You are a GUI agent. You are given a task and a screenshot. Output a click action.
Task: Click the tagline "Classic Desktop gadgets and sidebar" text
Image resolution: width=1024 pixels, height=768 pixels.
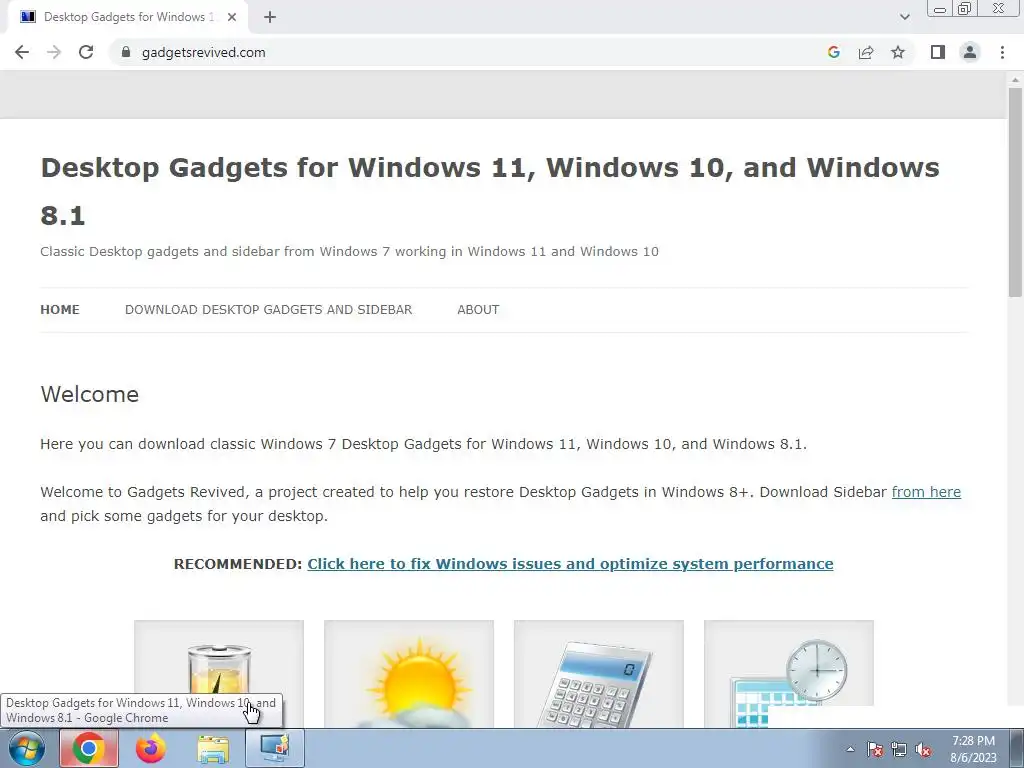[x=349, y=251]
